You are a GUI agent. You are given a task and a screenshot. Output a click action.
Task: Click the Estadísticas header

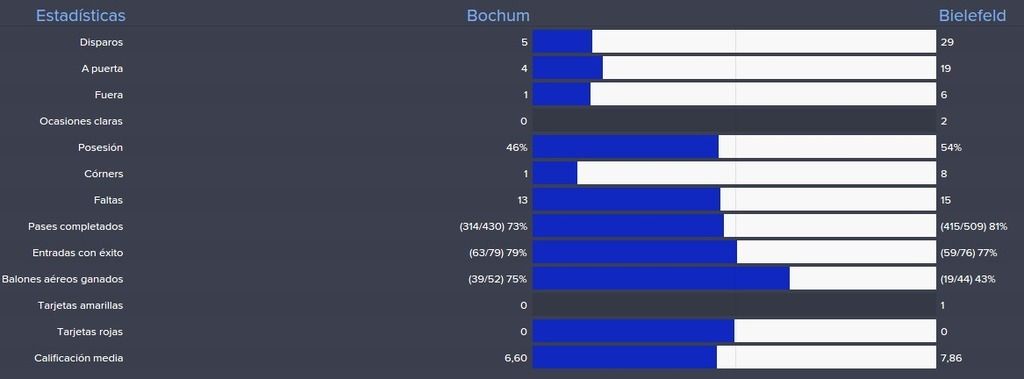(x=80, y=16)
